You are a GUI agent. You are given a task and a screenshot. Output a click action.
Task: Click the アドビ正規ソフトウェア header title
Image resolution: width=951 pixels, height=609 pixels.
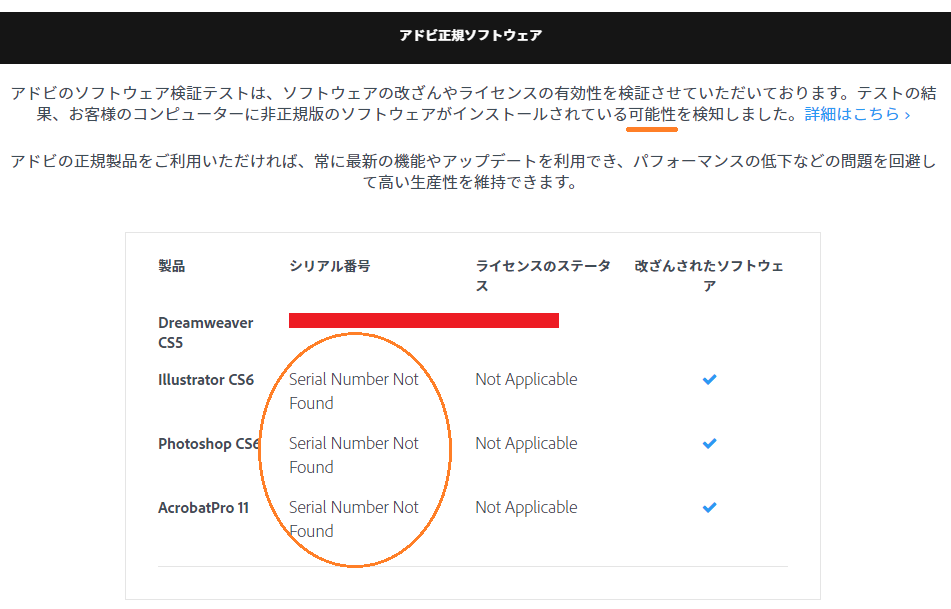click(471, 36)
